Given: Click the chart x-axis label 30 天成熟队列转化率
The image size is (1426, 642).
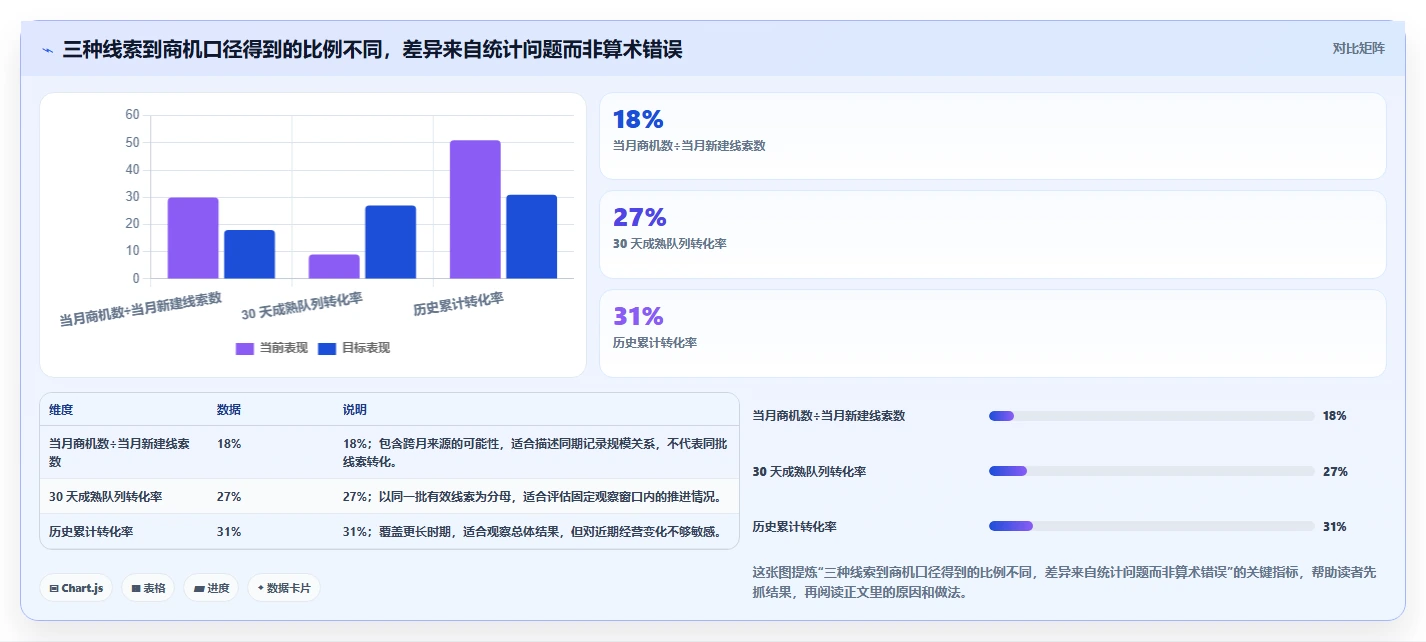Looking at the screenshot, I should click(302, 306).
